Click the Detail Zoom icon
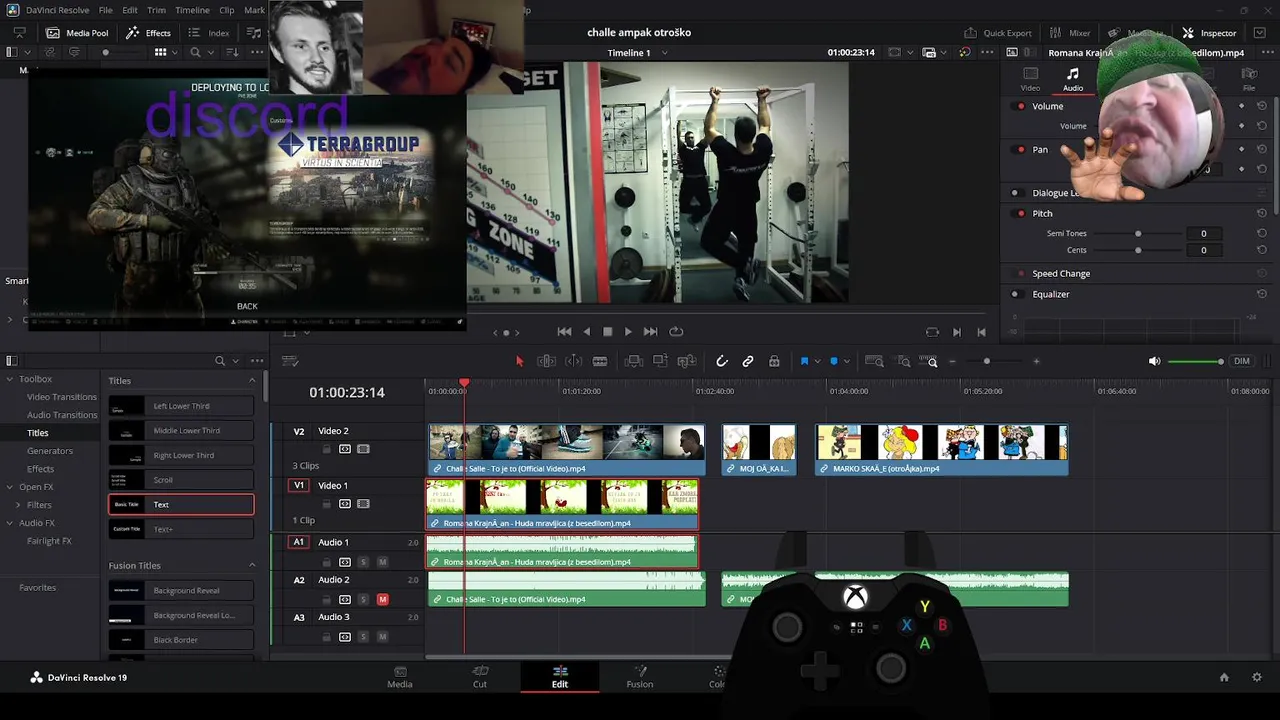 tap(901, 361)
